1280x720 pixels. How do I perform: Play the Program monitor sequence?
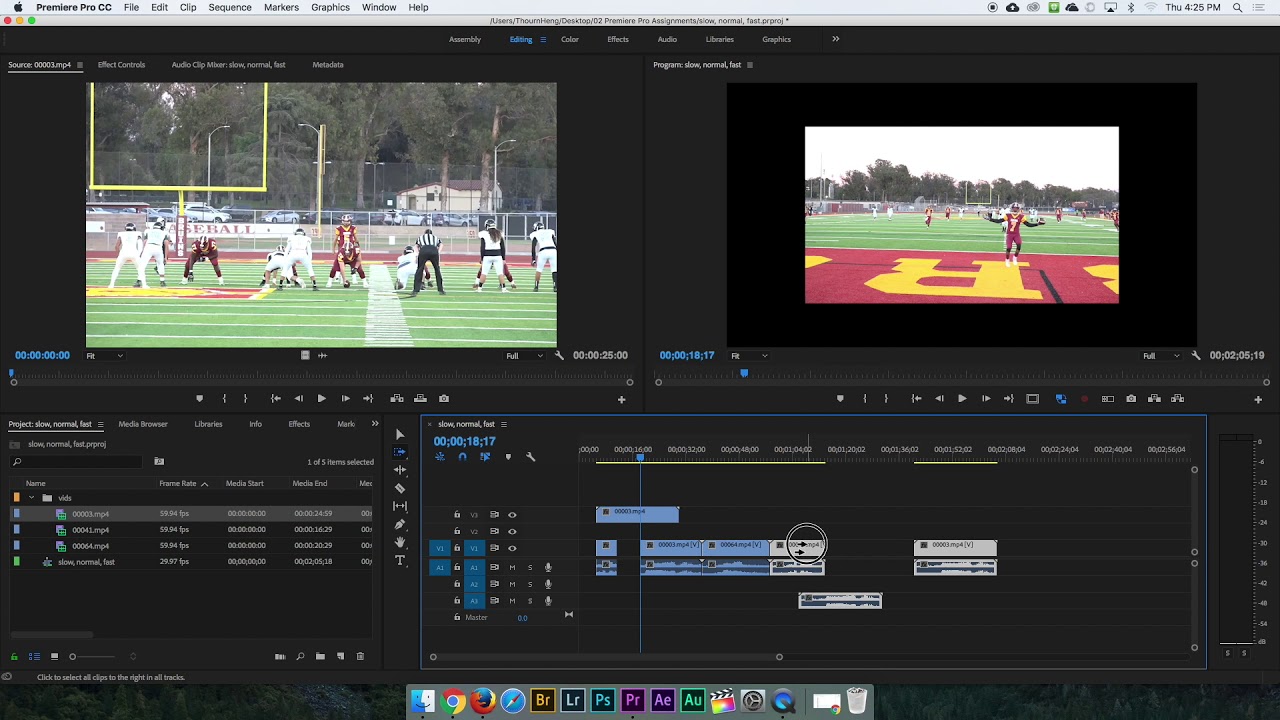pos(962,399)
